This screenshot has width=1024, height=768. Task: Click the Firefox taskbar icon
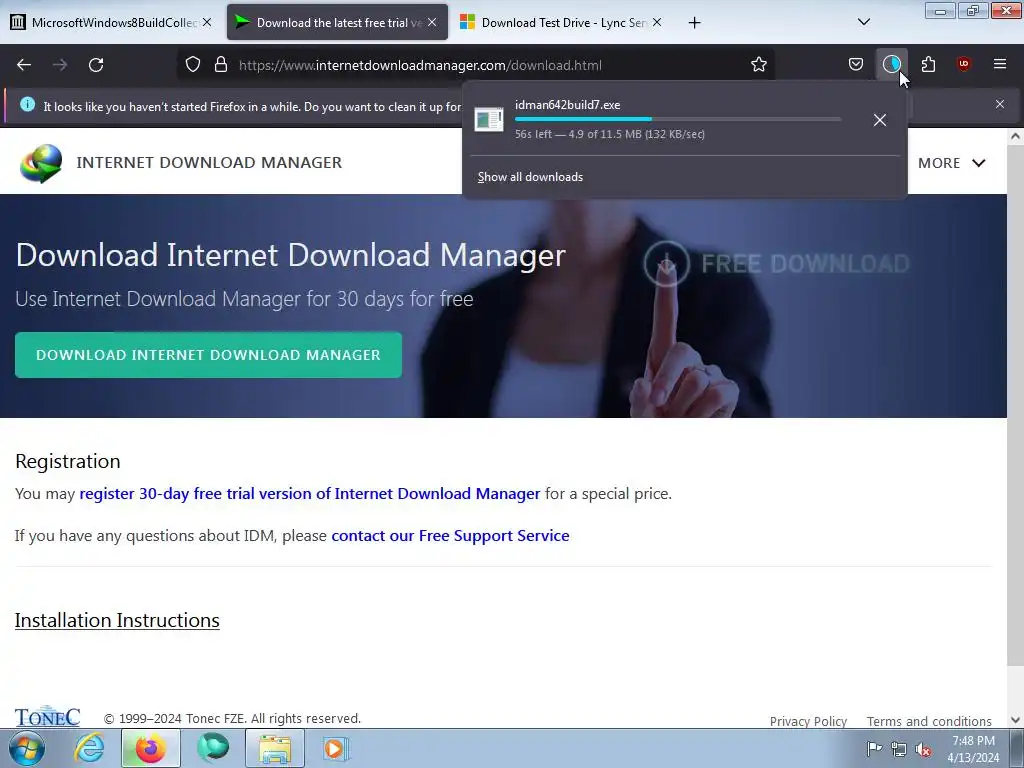150,748
